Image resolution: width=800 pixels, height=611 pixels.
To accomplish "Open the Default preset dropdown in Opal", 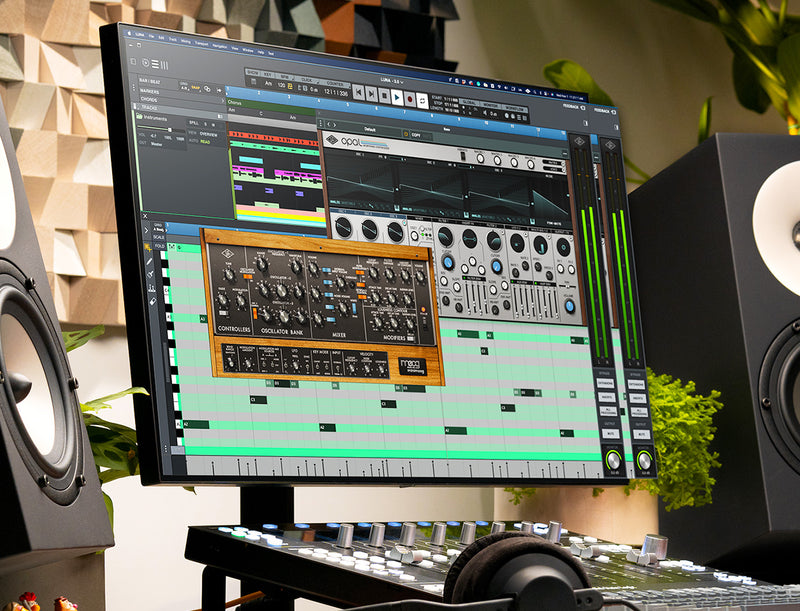I will coord(370,130).
